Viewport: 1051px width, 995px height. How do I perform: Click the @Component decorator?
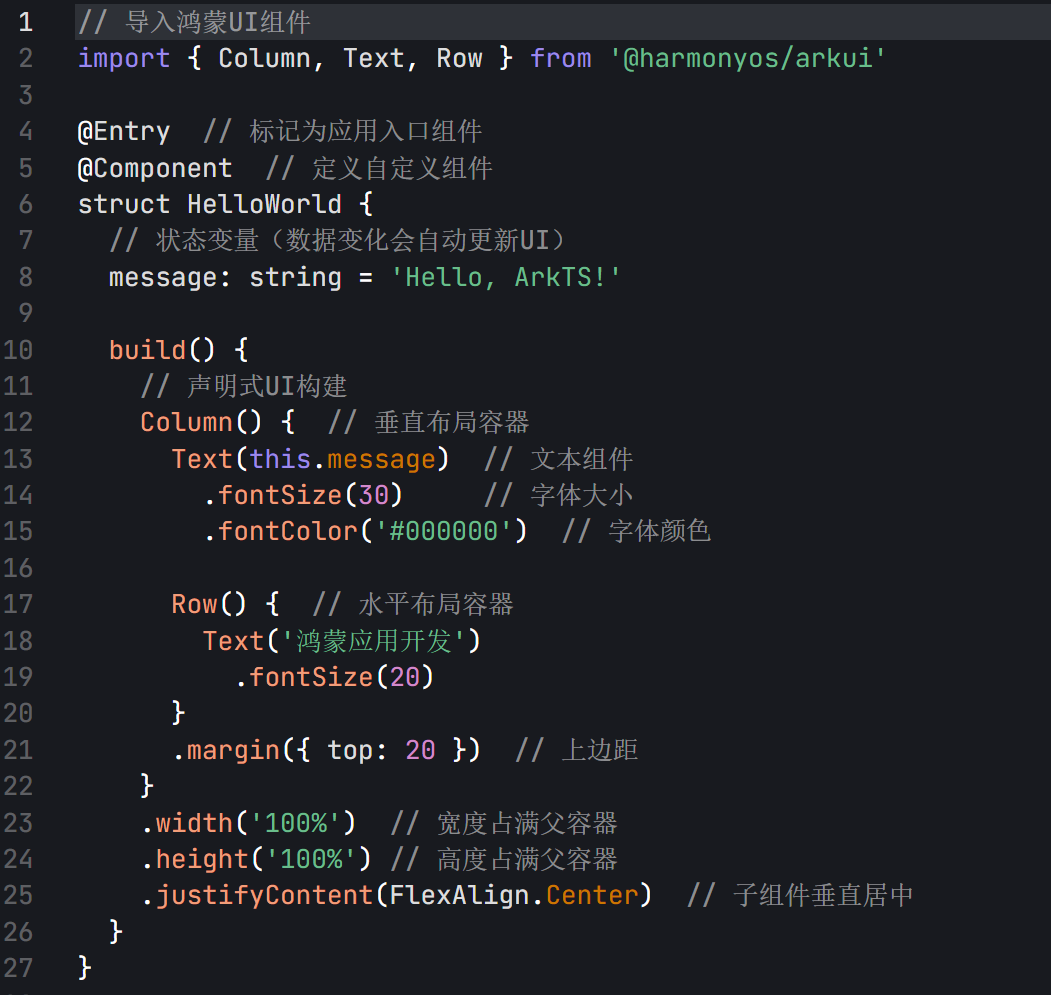[155, 168]
